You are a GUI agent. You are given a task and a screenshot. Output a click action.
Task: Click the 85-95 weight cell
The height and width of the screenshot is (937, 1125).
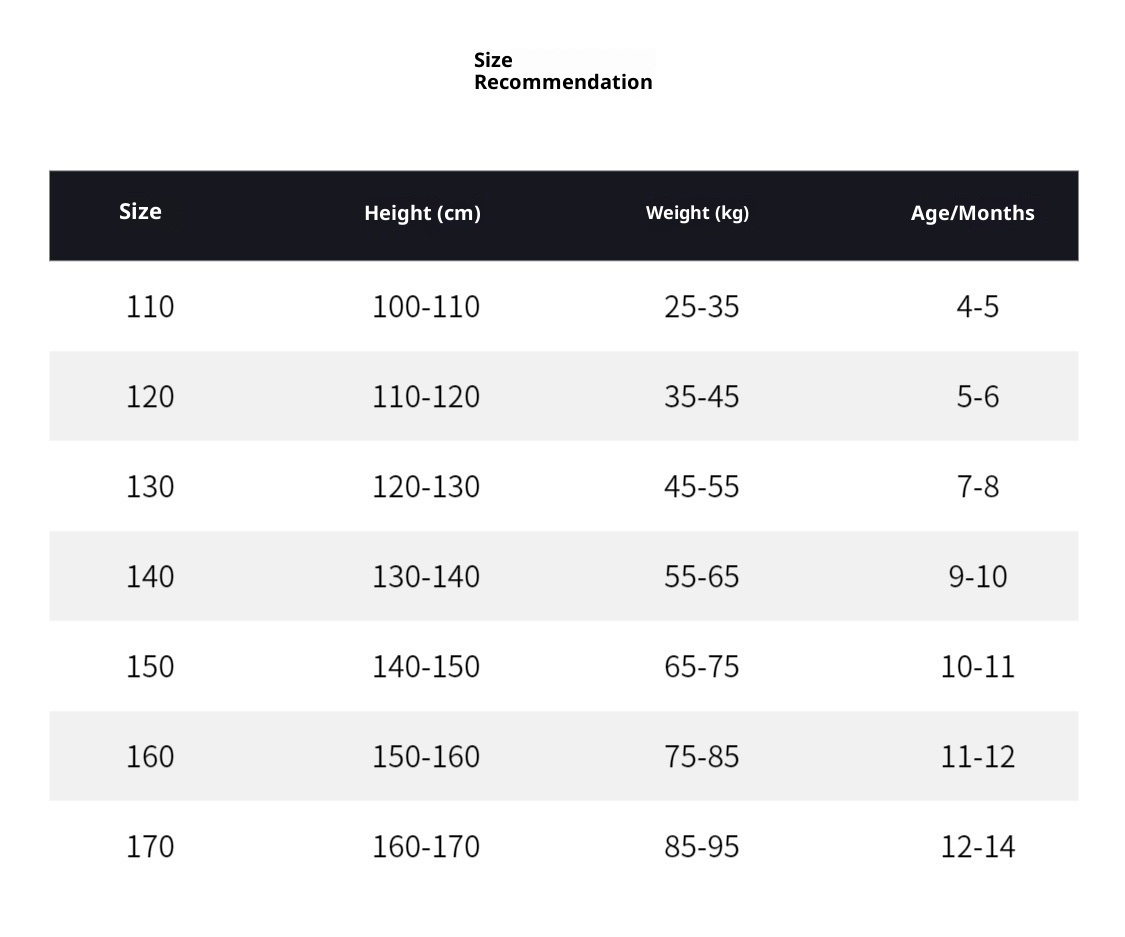click(701, 846)
